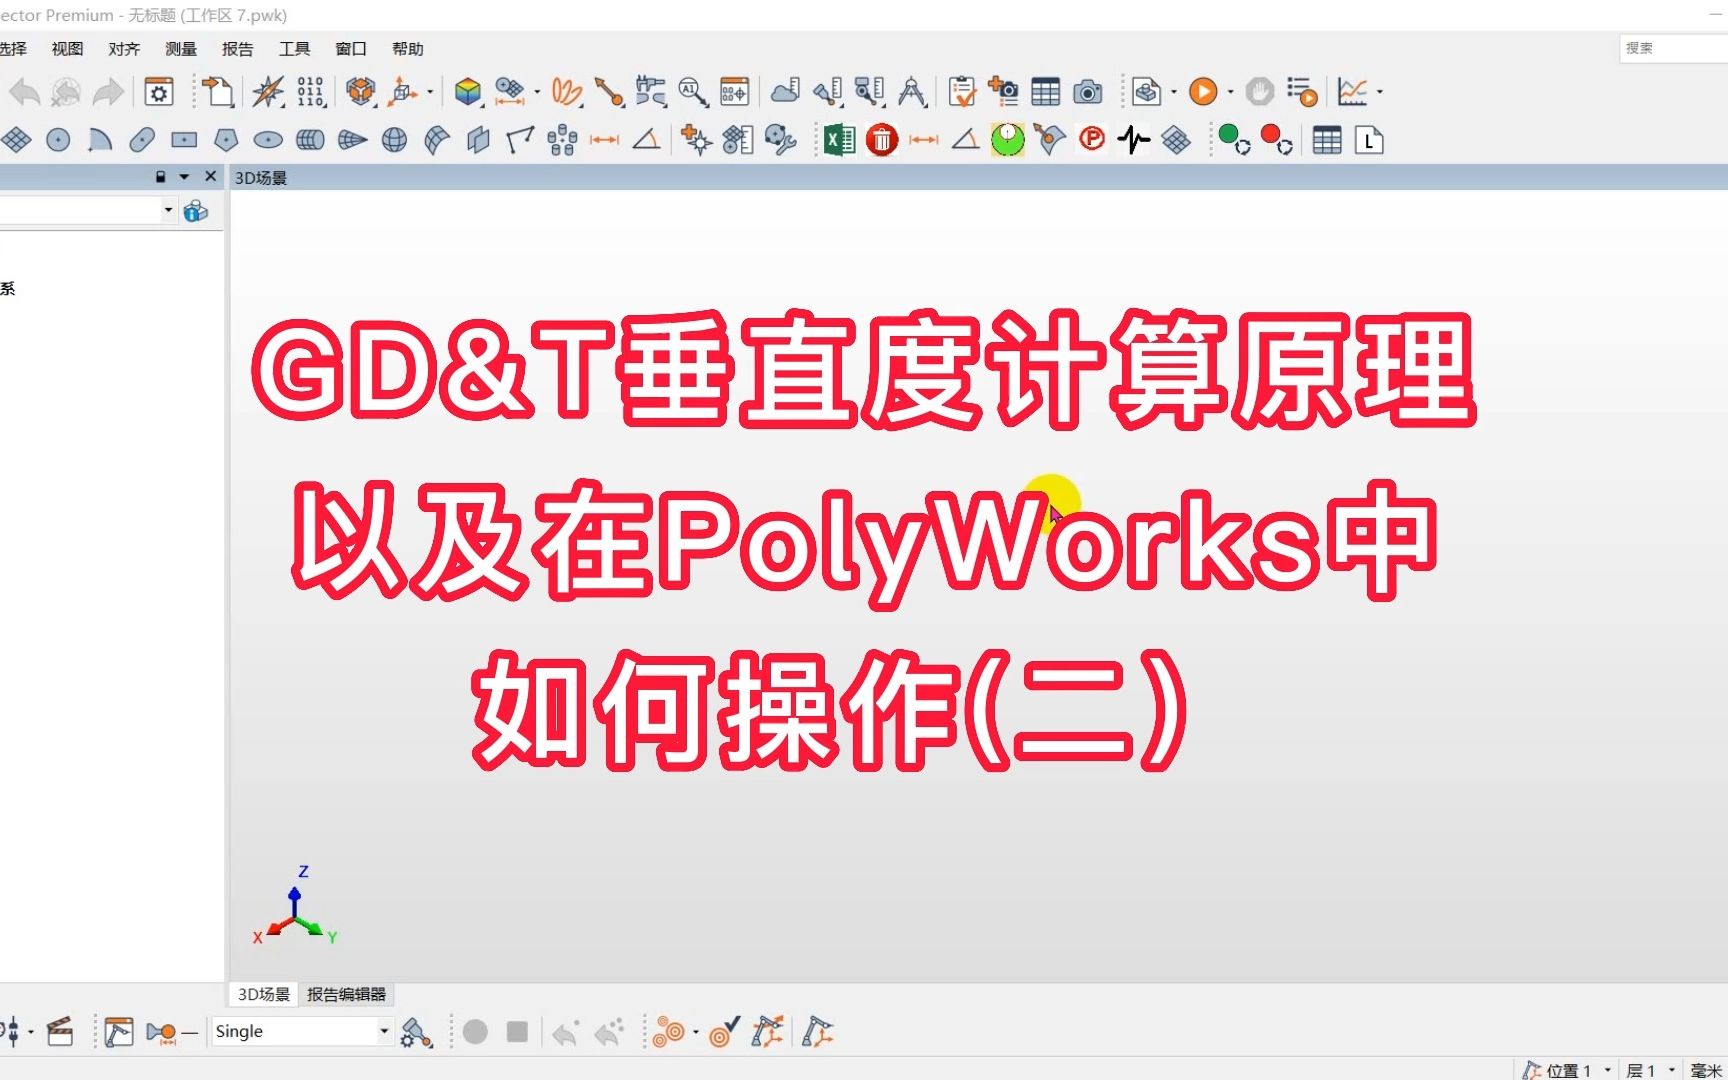Click the magnifier A1 search icon
This screenshot has height=1080, width=1728.
pos(692,92)
